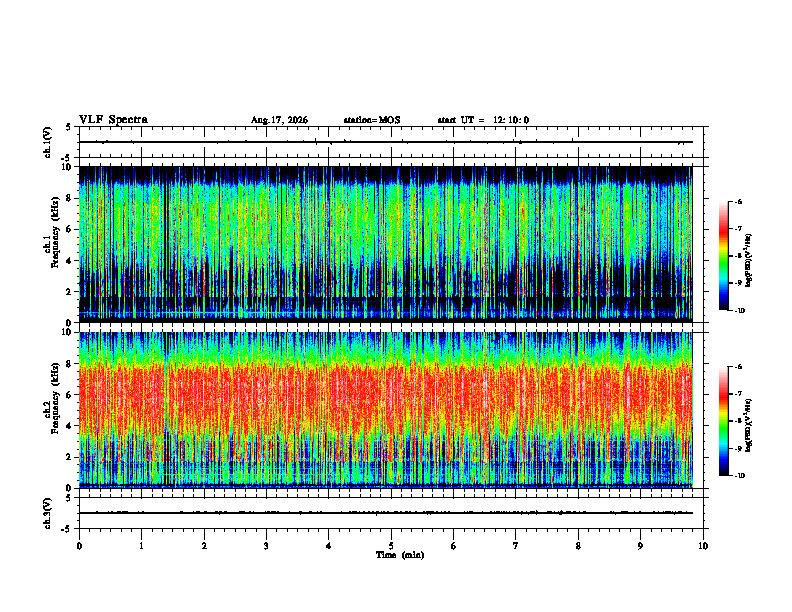
Task: Click the -6 label on ch.1 color scale
Action: tap(738, 202)
